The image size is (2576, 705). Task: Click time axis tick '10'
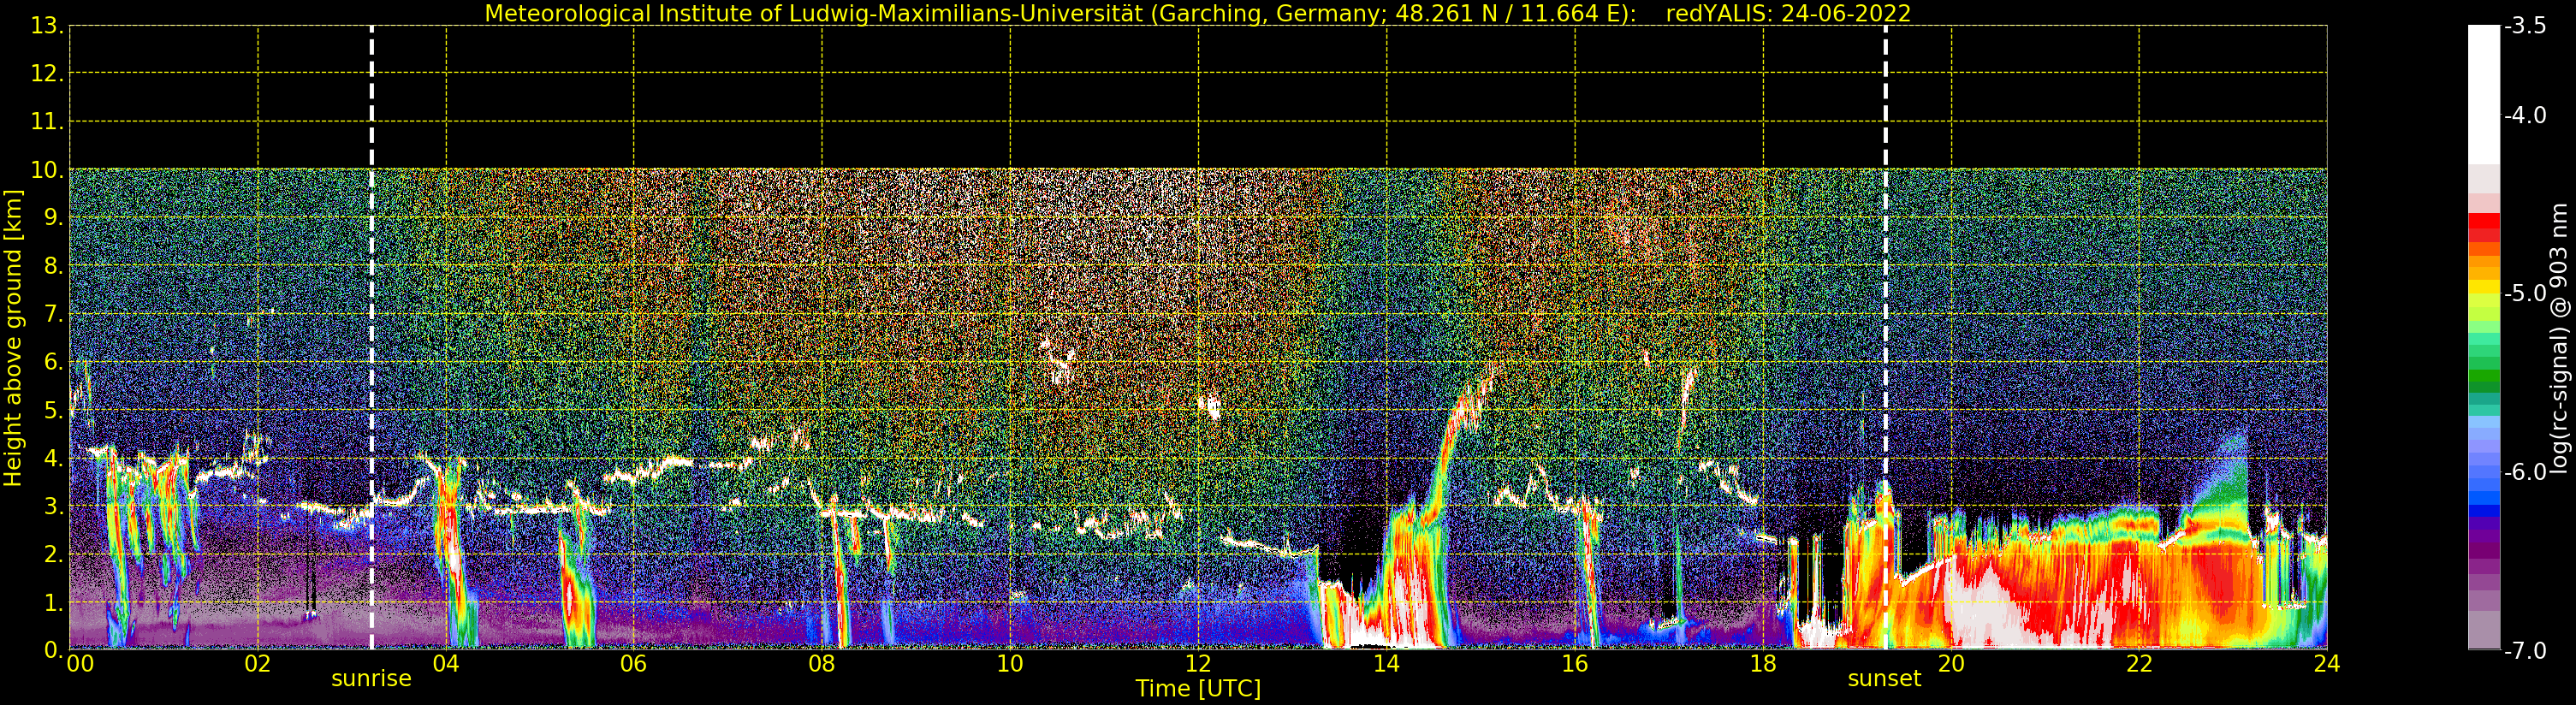tap(1010, 663)
